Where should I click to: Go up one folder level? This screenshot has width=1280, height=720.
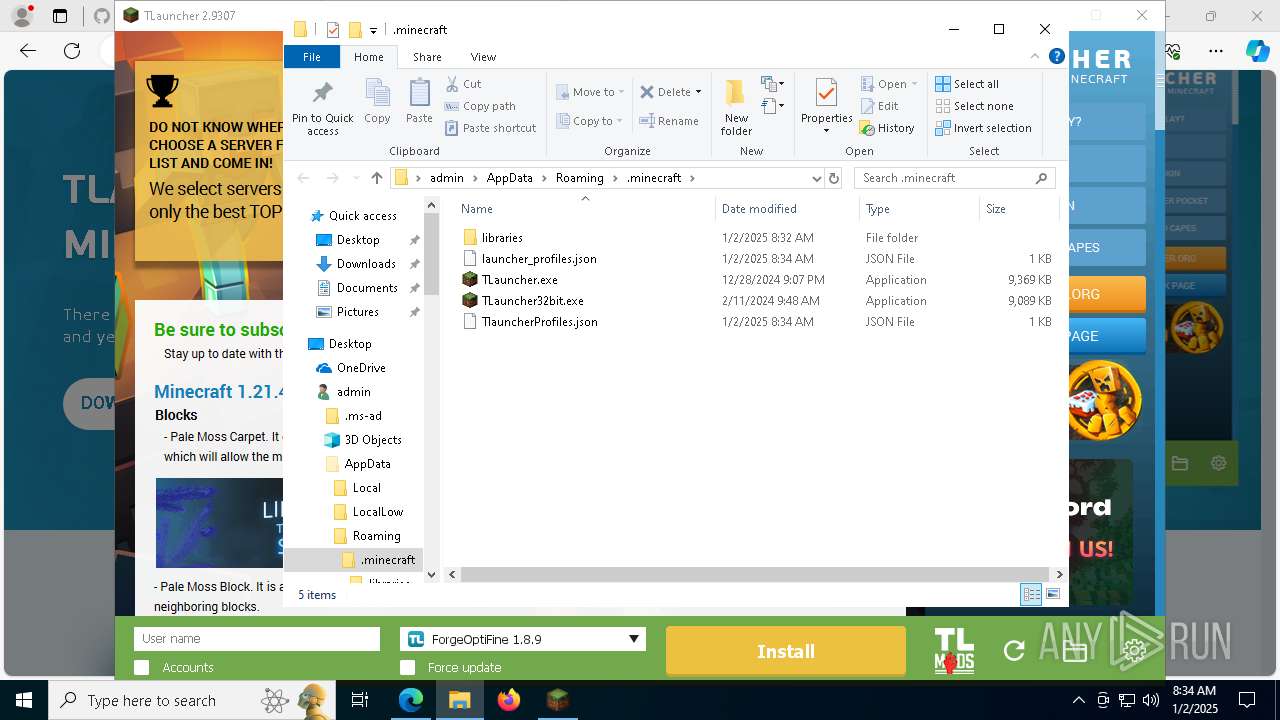(x=376, y=178)
